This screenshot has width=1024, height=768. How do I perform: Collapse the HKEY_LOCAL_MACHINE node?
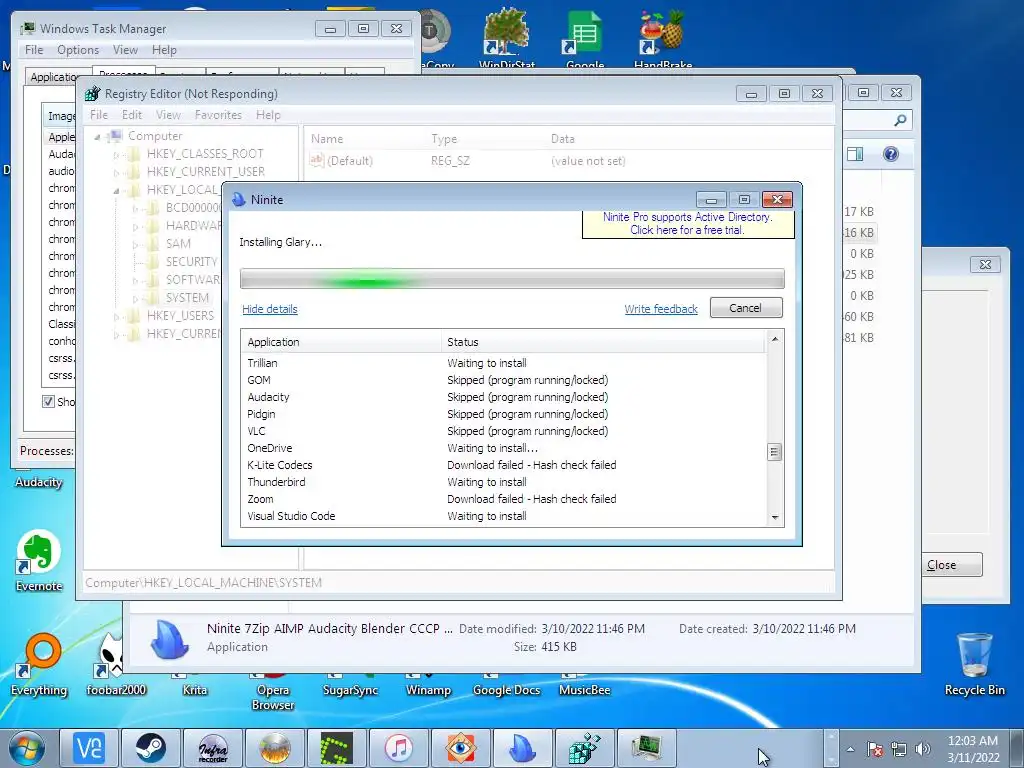click(117, 191)
